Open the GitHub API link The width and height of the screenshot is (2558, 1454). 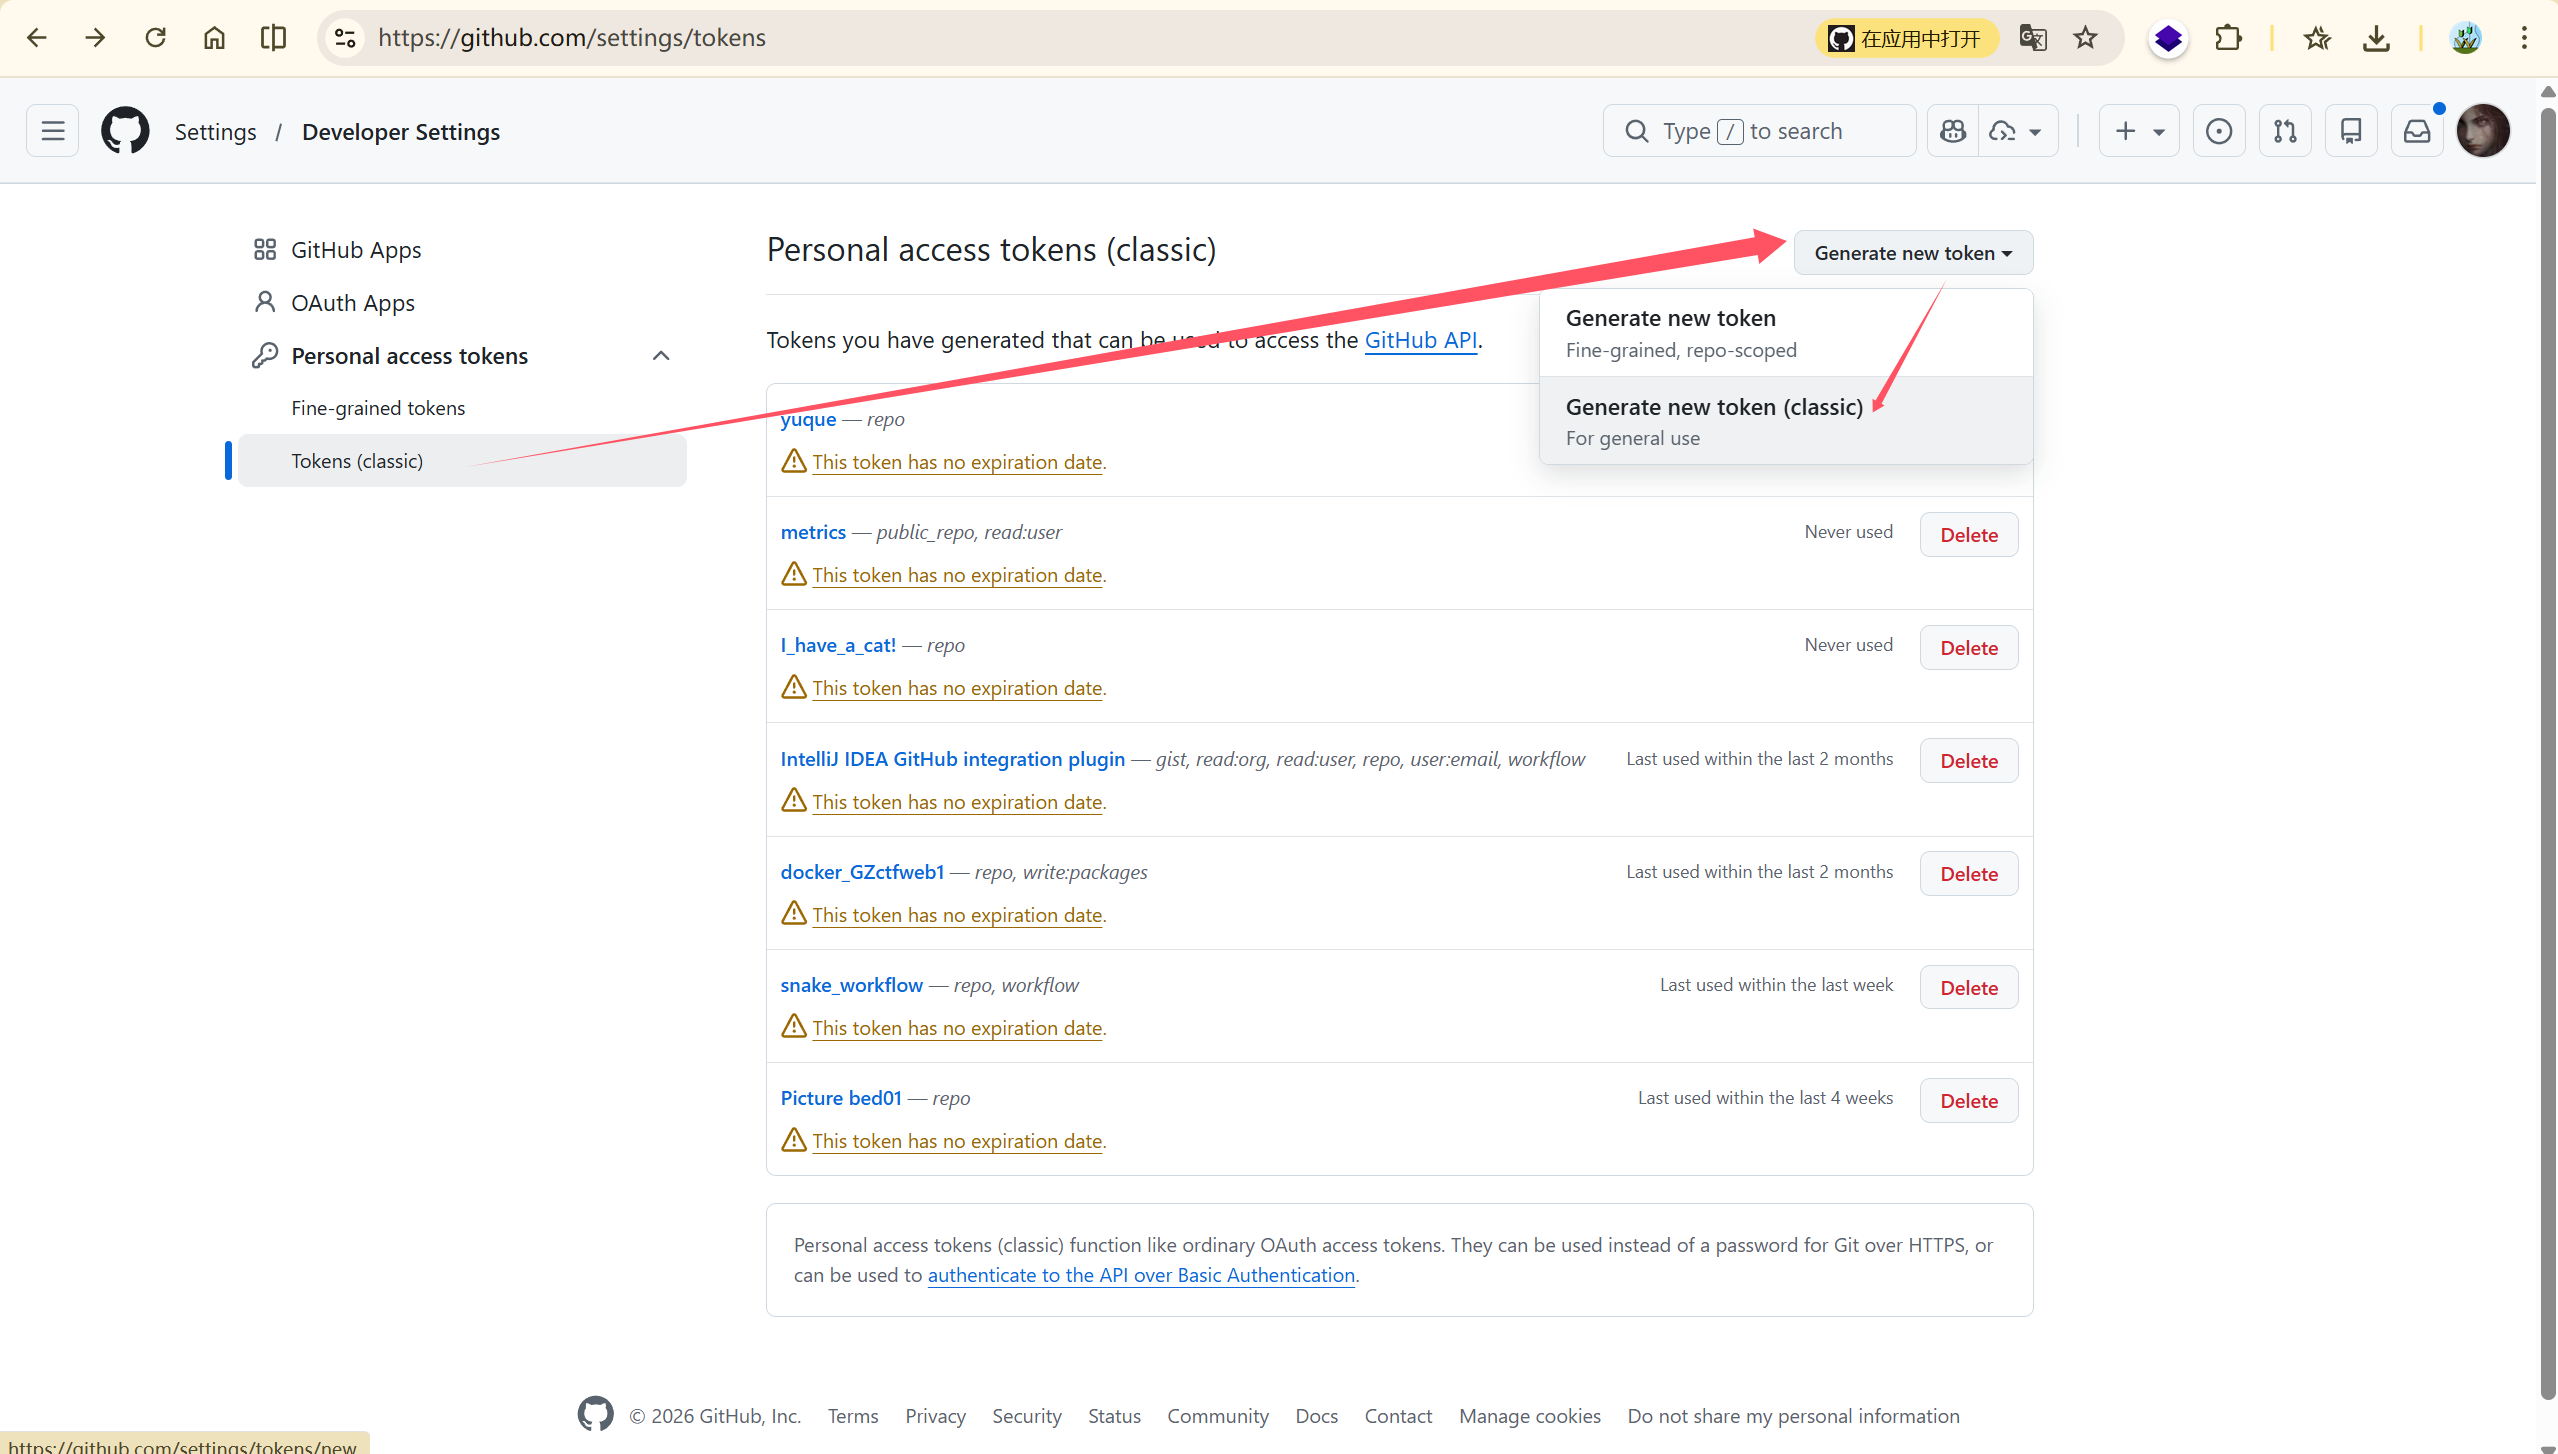(x=1420, y=340)
